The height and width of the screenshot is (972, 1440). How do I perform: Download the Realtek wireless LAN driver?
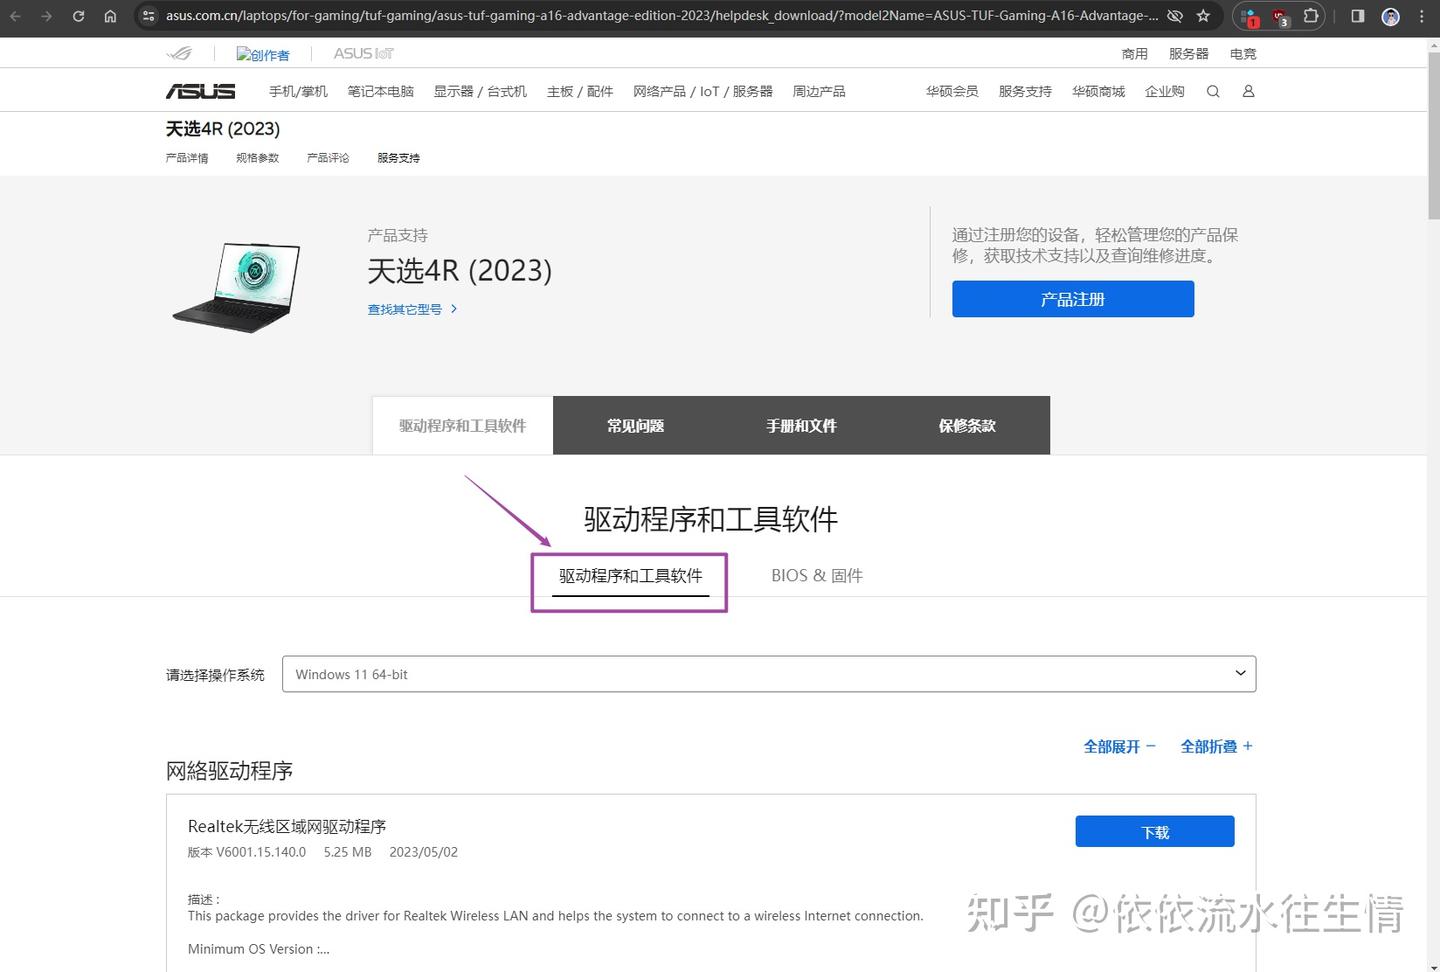click(1155, 831)
